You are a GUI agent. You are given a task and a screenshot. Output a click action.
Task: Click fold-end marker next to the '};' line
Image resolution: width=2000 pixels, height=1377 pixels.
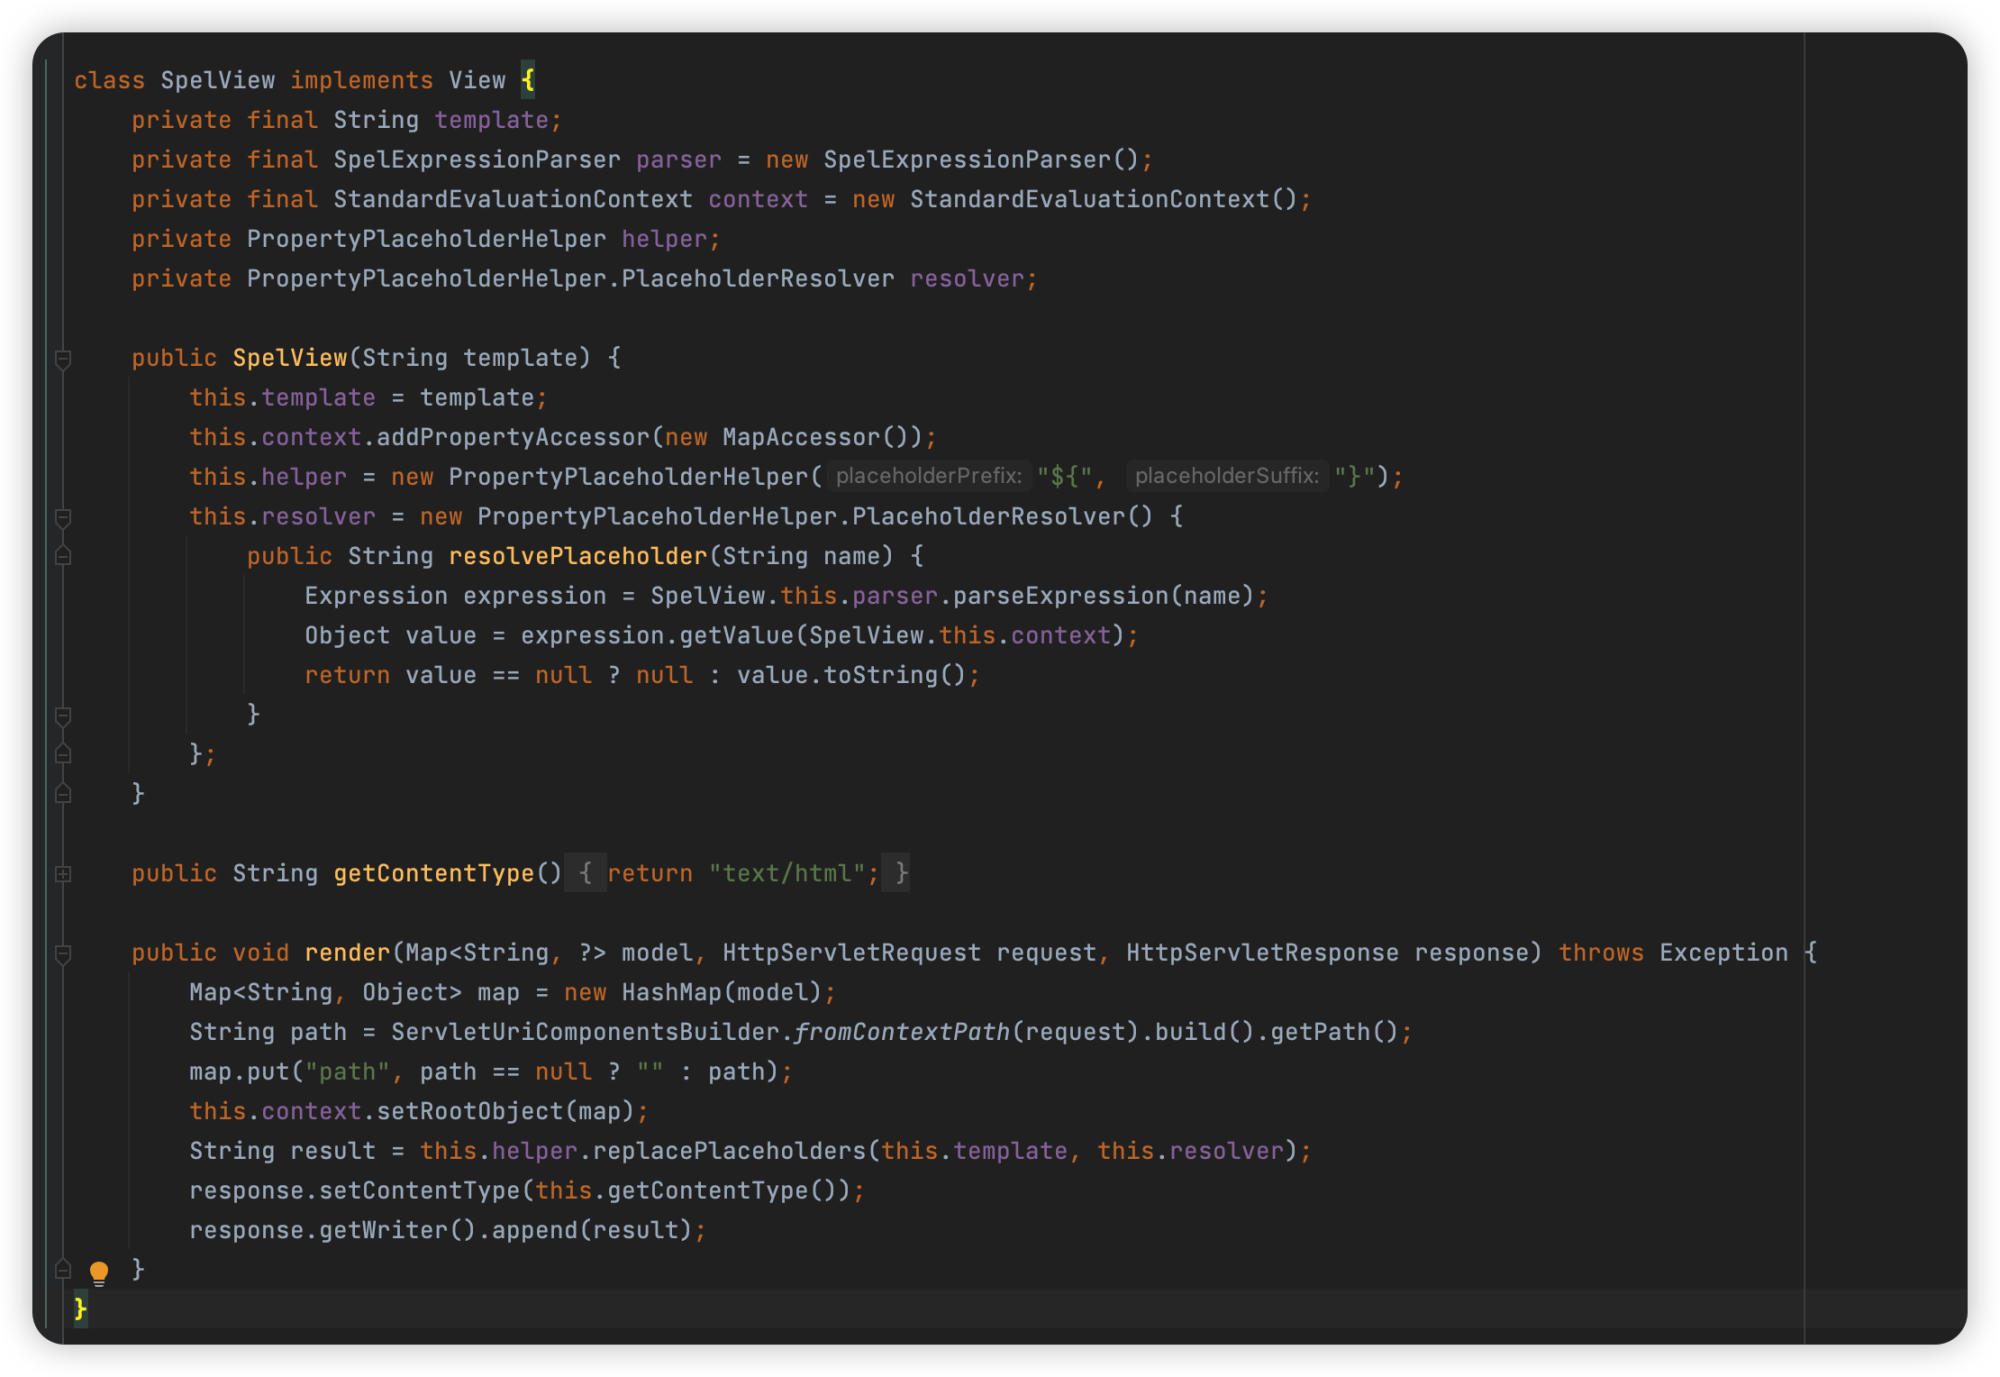(63, 754)
